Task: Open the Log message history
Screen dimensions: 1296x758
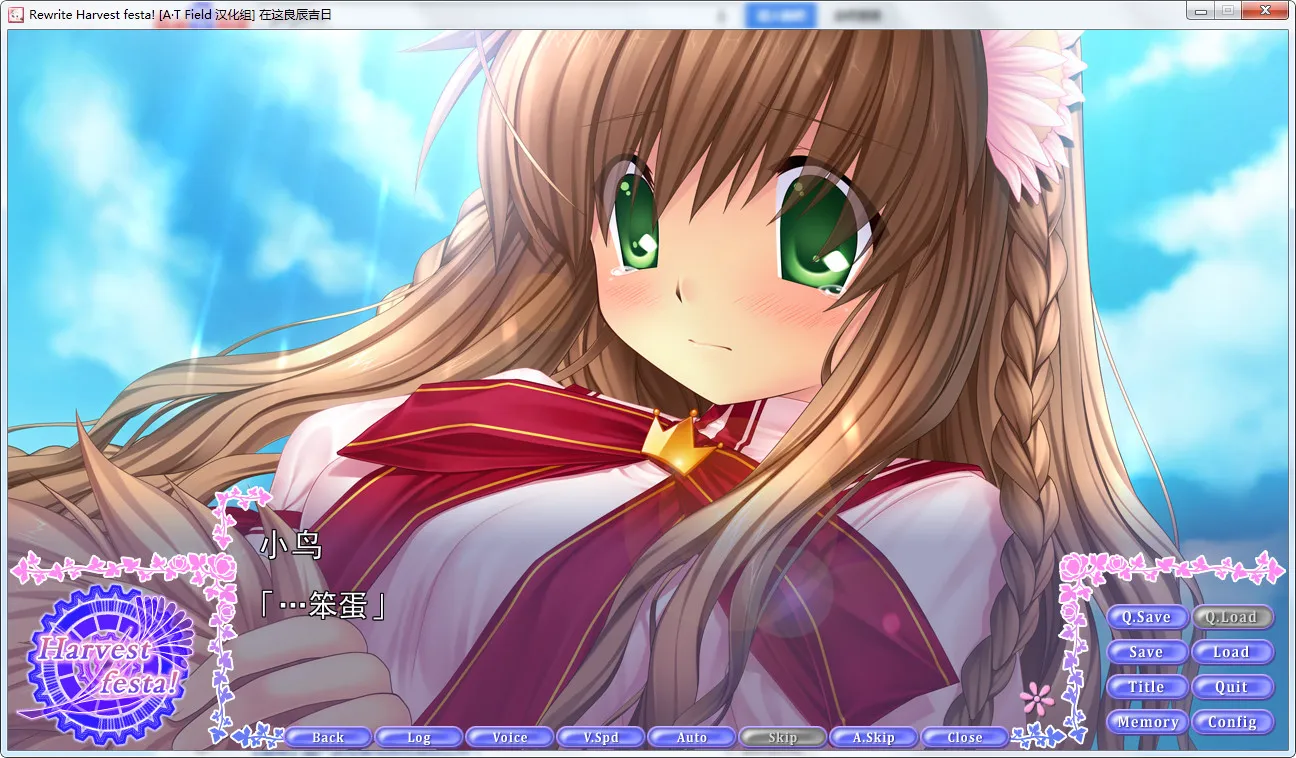Action: pyautogui.click(x=419, y=737)
